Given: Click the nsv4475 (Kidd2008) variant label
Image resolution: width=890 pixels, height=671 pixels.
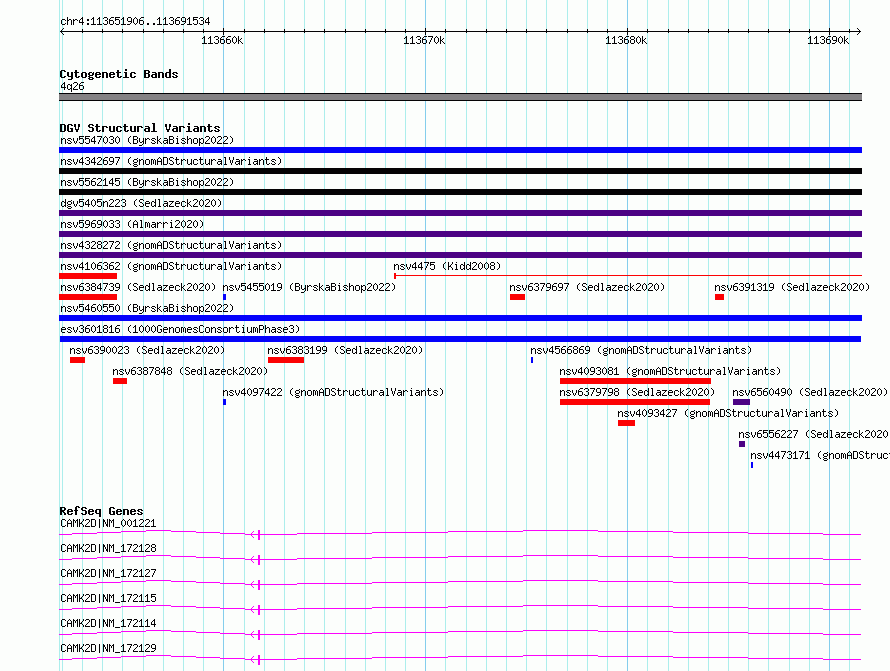Looking at the screenshot, I should pyautogui.click(x=447, y=266).
